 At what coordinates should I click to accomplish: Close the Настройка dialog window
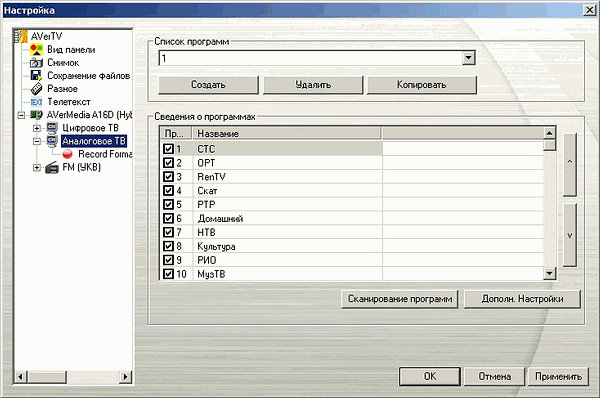590,10
